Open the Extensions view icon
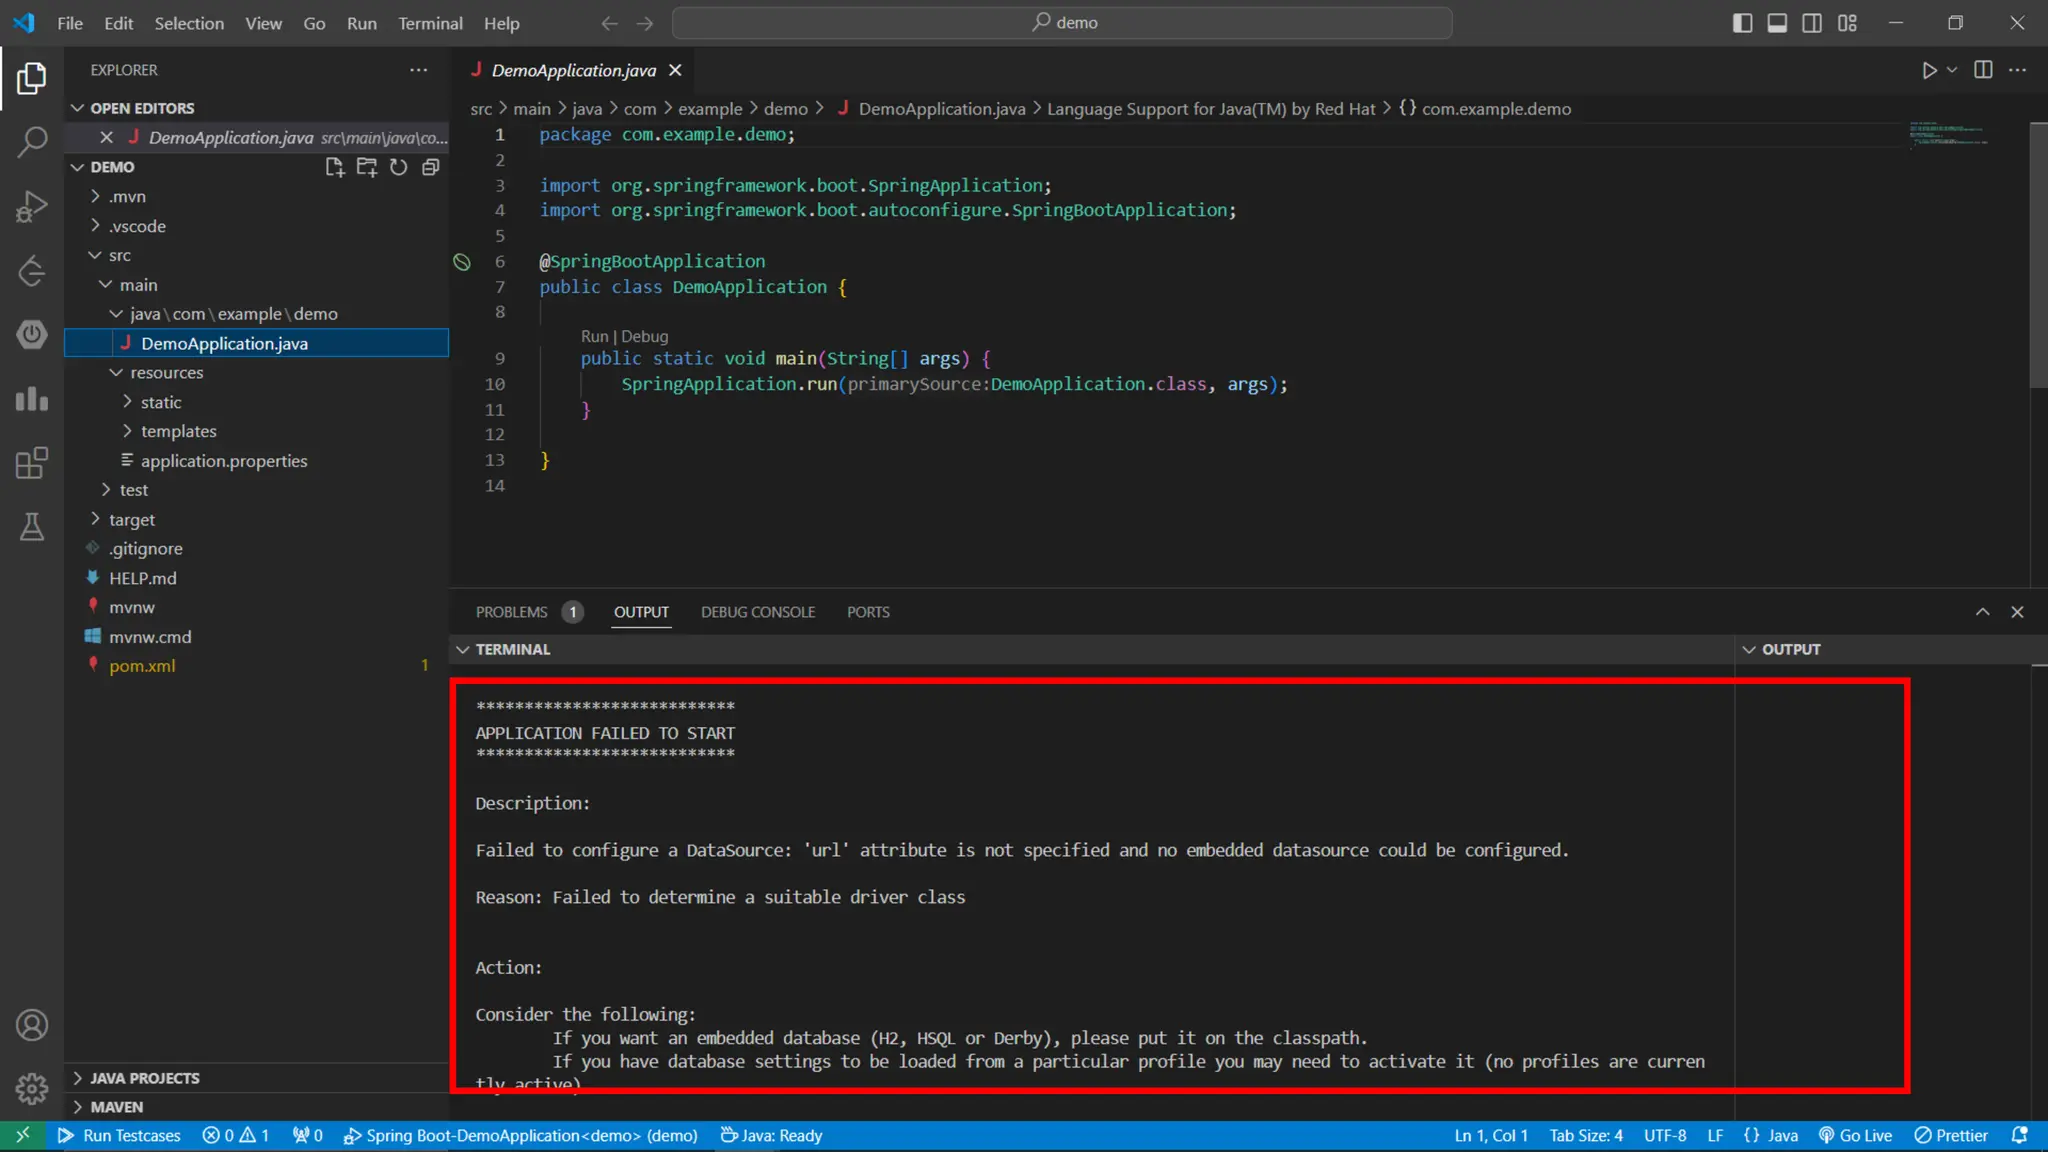The height and width of the screenshot is (1152, 2048). pos(32,463)
